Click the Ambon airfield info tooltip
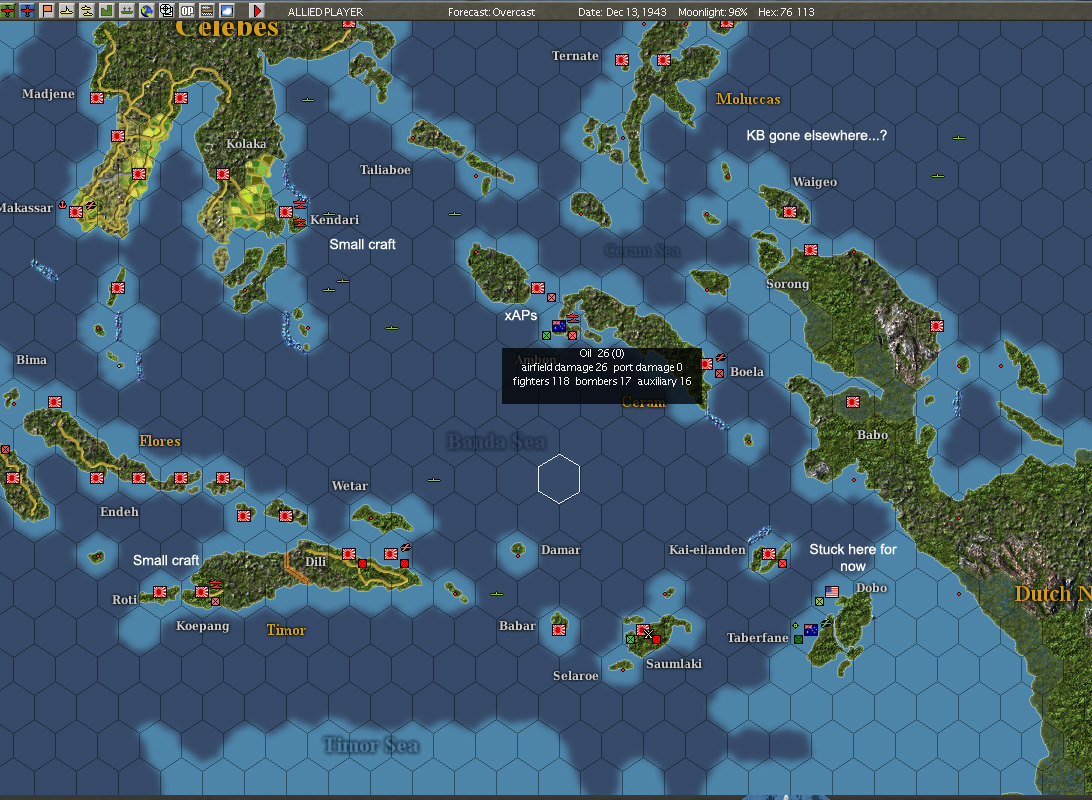1092x800 pixels. pyautogui.click(x=602, y=375)
